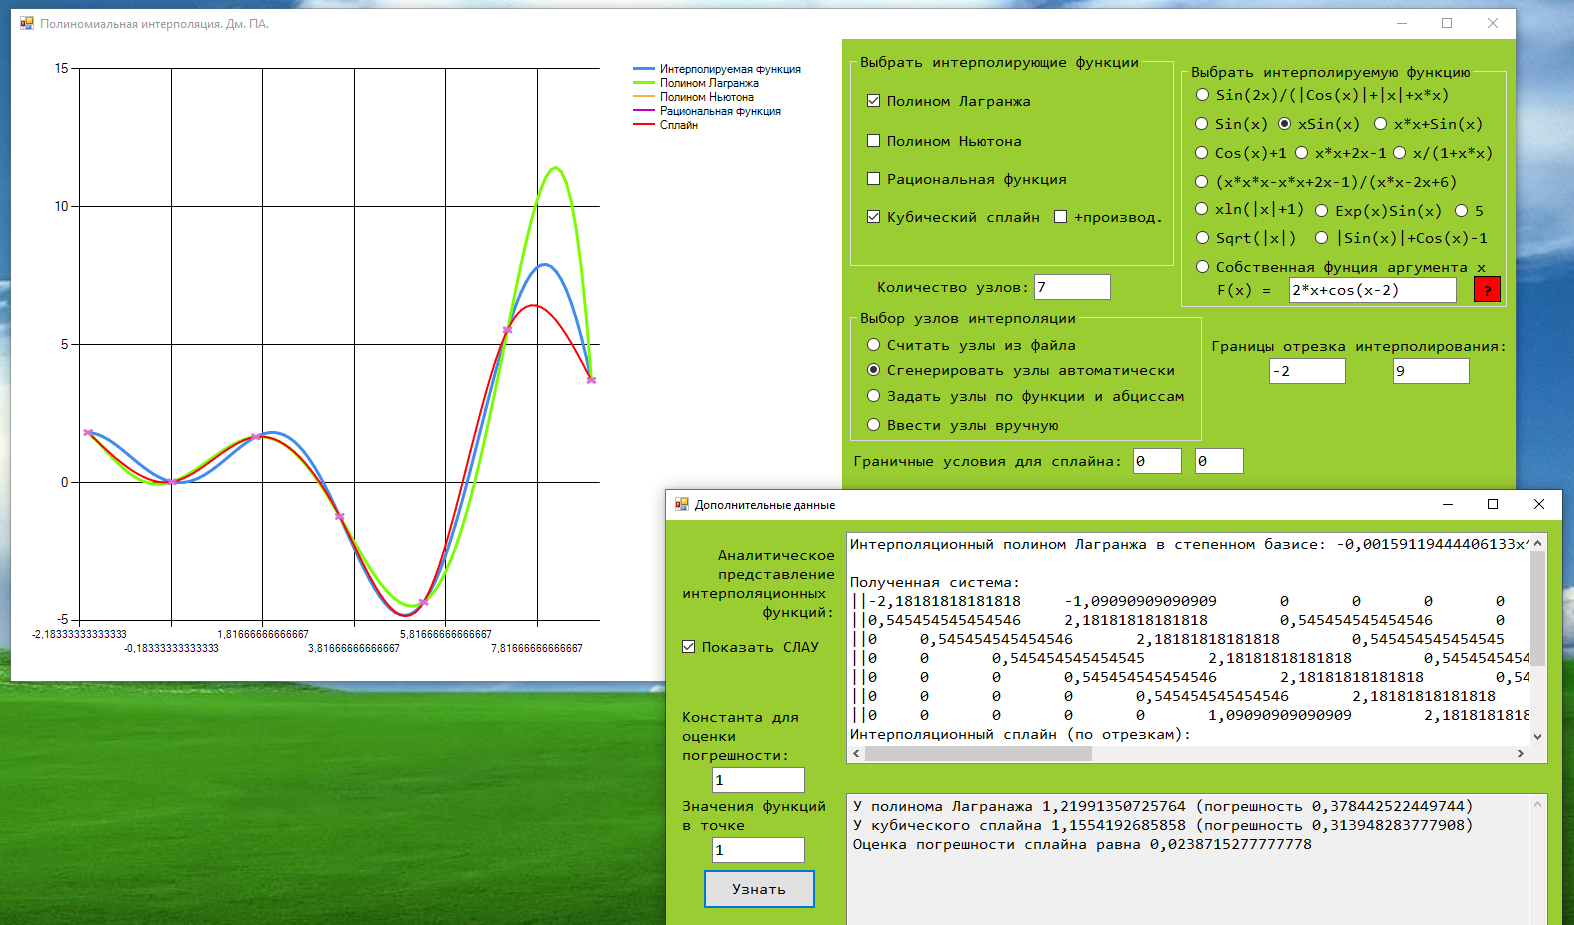Viewport: 1574px width, 925px height.
Task: Click the Дополнительные данные window icon
Action: (x=681, y=505)
